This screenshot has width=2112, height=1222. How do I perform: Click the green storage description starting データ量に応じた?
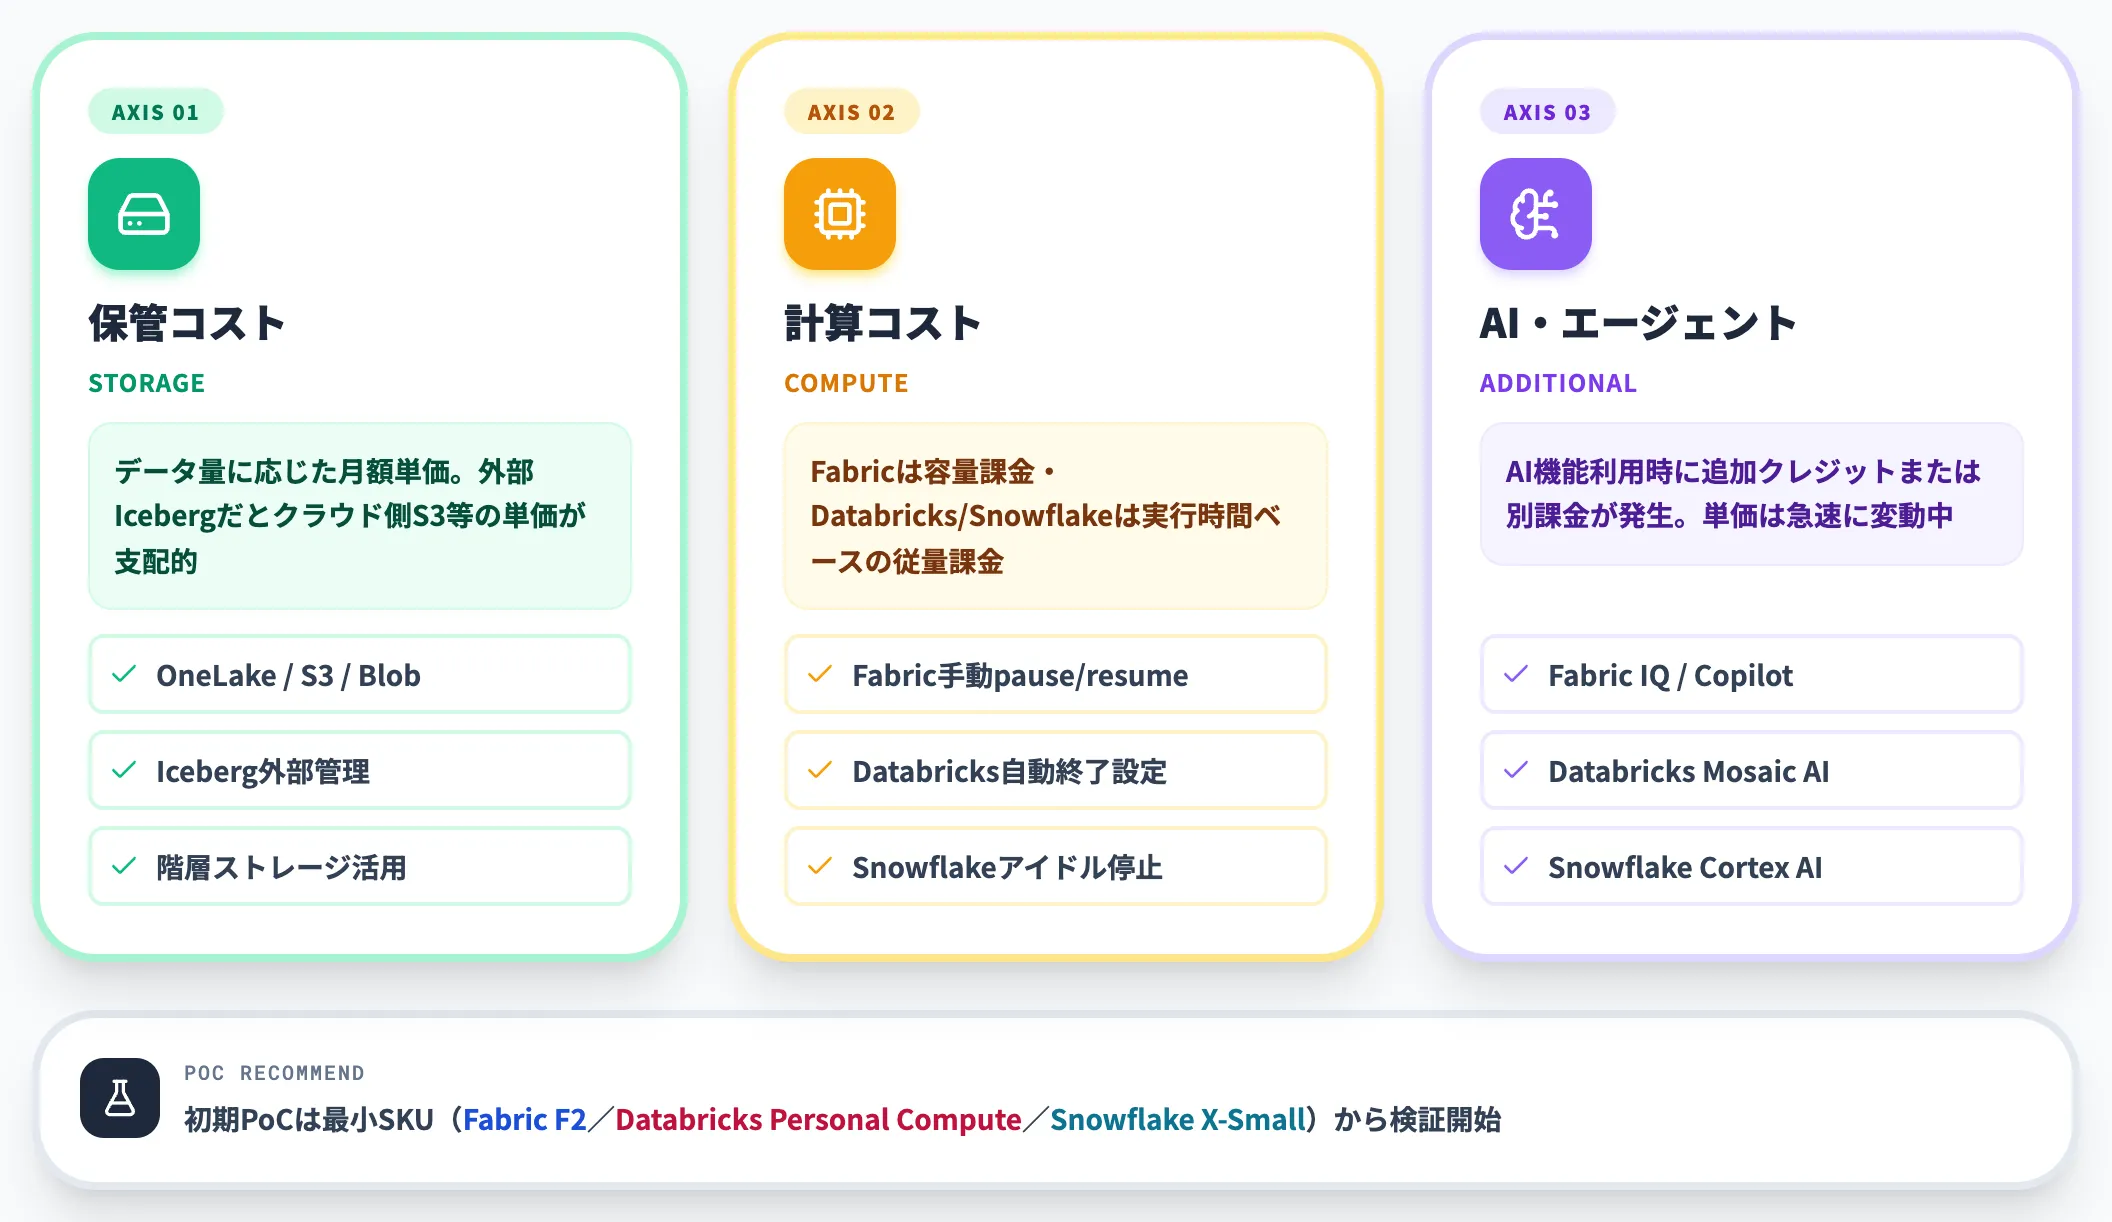click(x=360, y=516)
